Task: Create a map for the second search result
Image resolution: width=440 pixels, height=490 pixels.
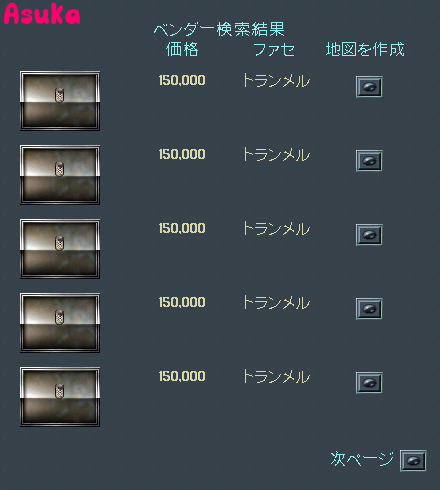Action: click(x=369, y=161)
